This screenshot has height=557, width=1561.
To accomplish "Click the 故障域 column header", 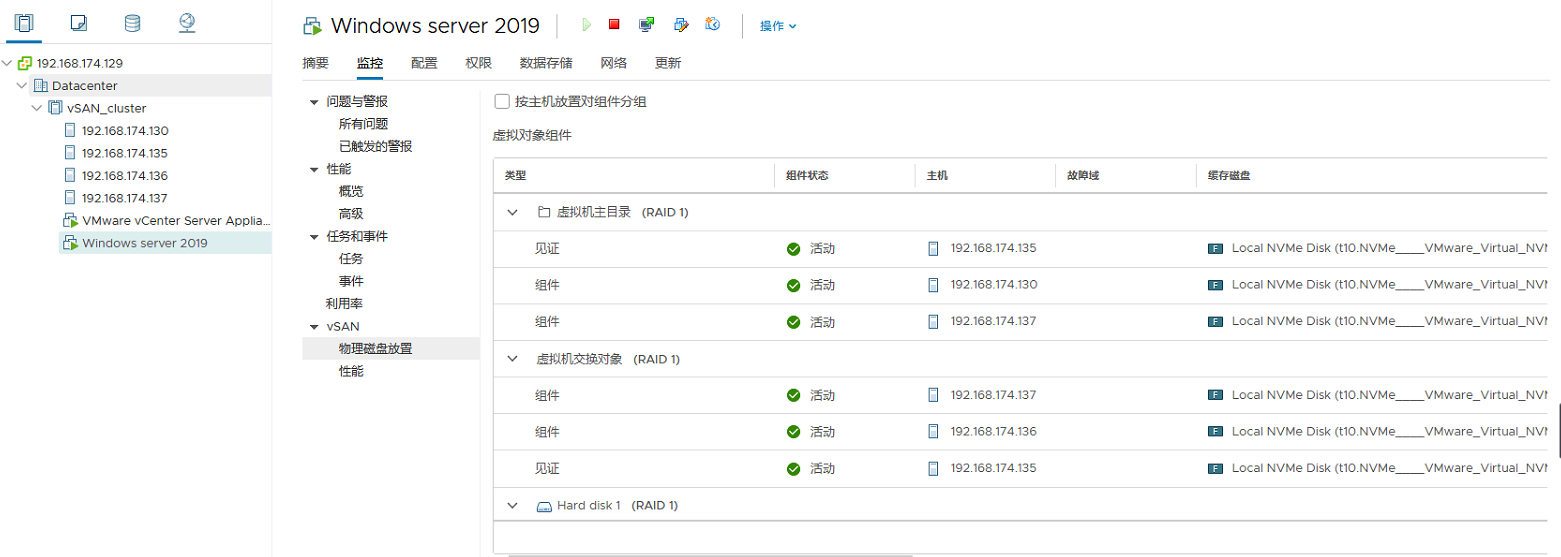I will click(1083, 175).
